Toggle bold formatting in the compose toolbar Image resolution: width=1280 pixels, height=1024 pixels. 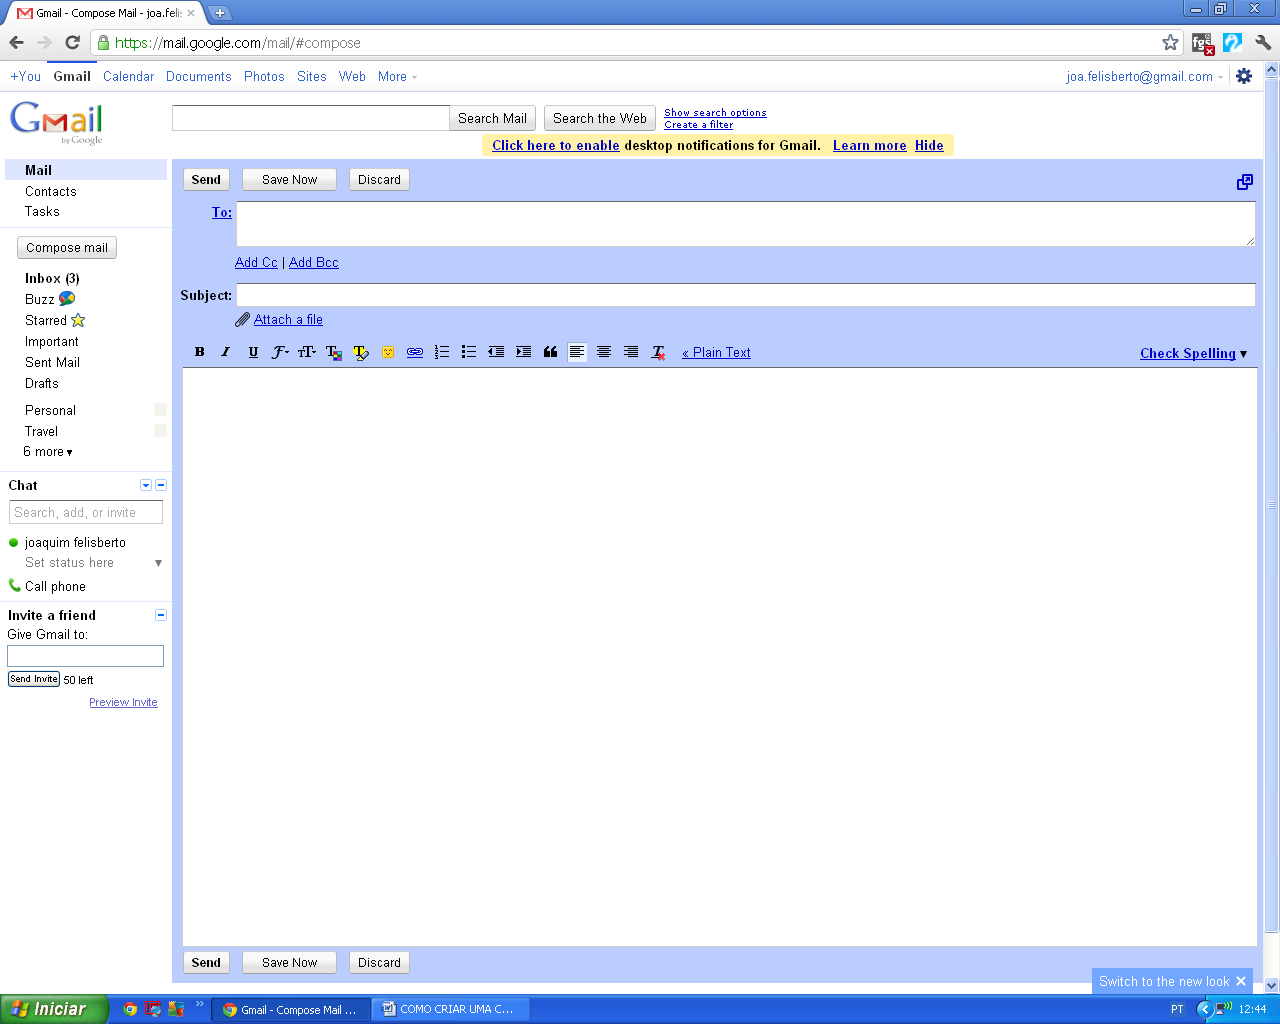pyautogui.click(x=200, y=352)
